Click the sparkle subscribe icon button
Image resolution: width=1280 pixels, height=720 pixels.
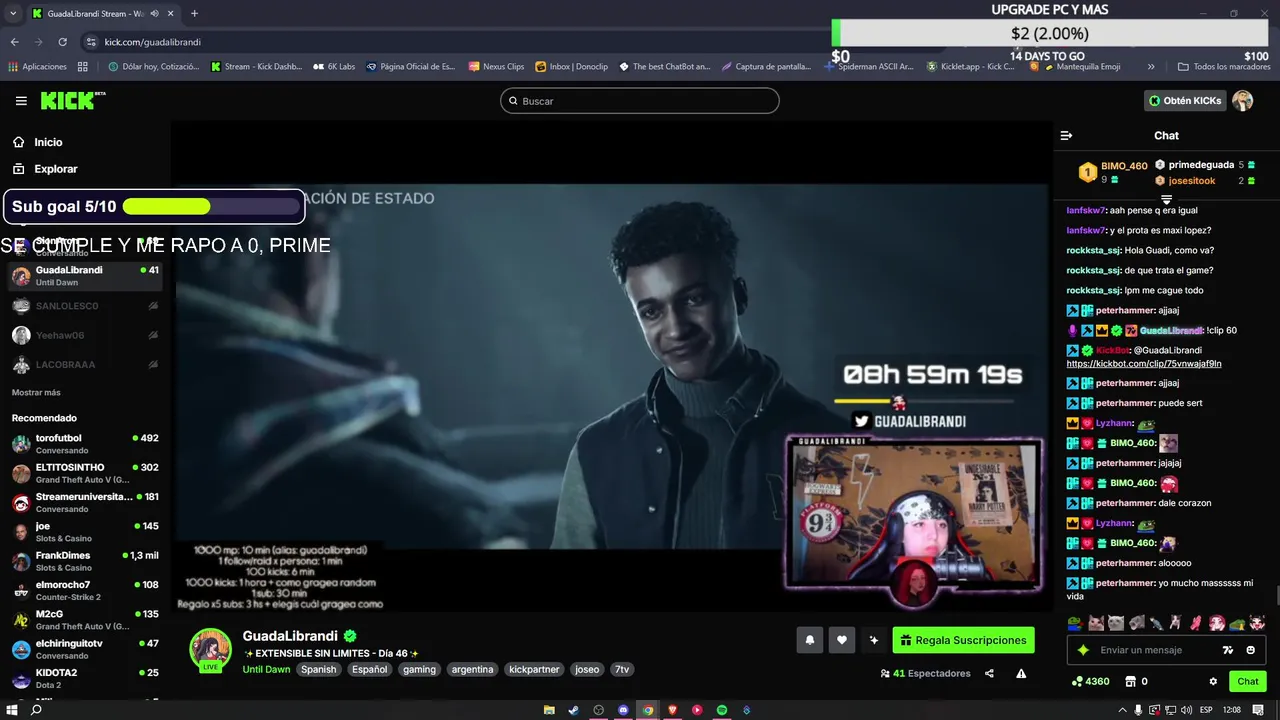click(x=874, y=640)
